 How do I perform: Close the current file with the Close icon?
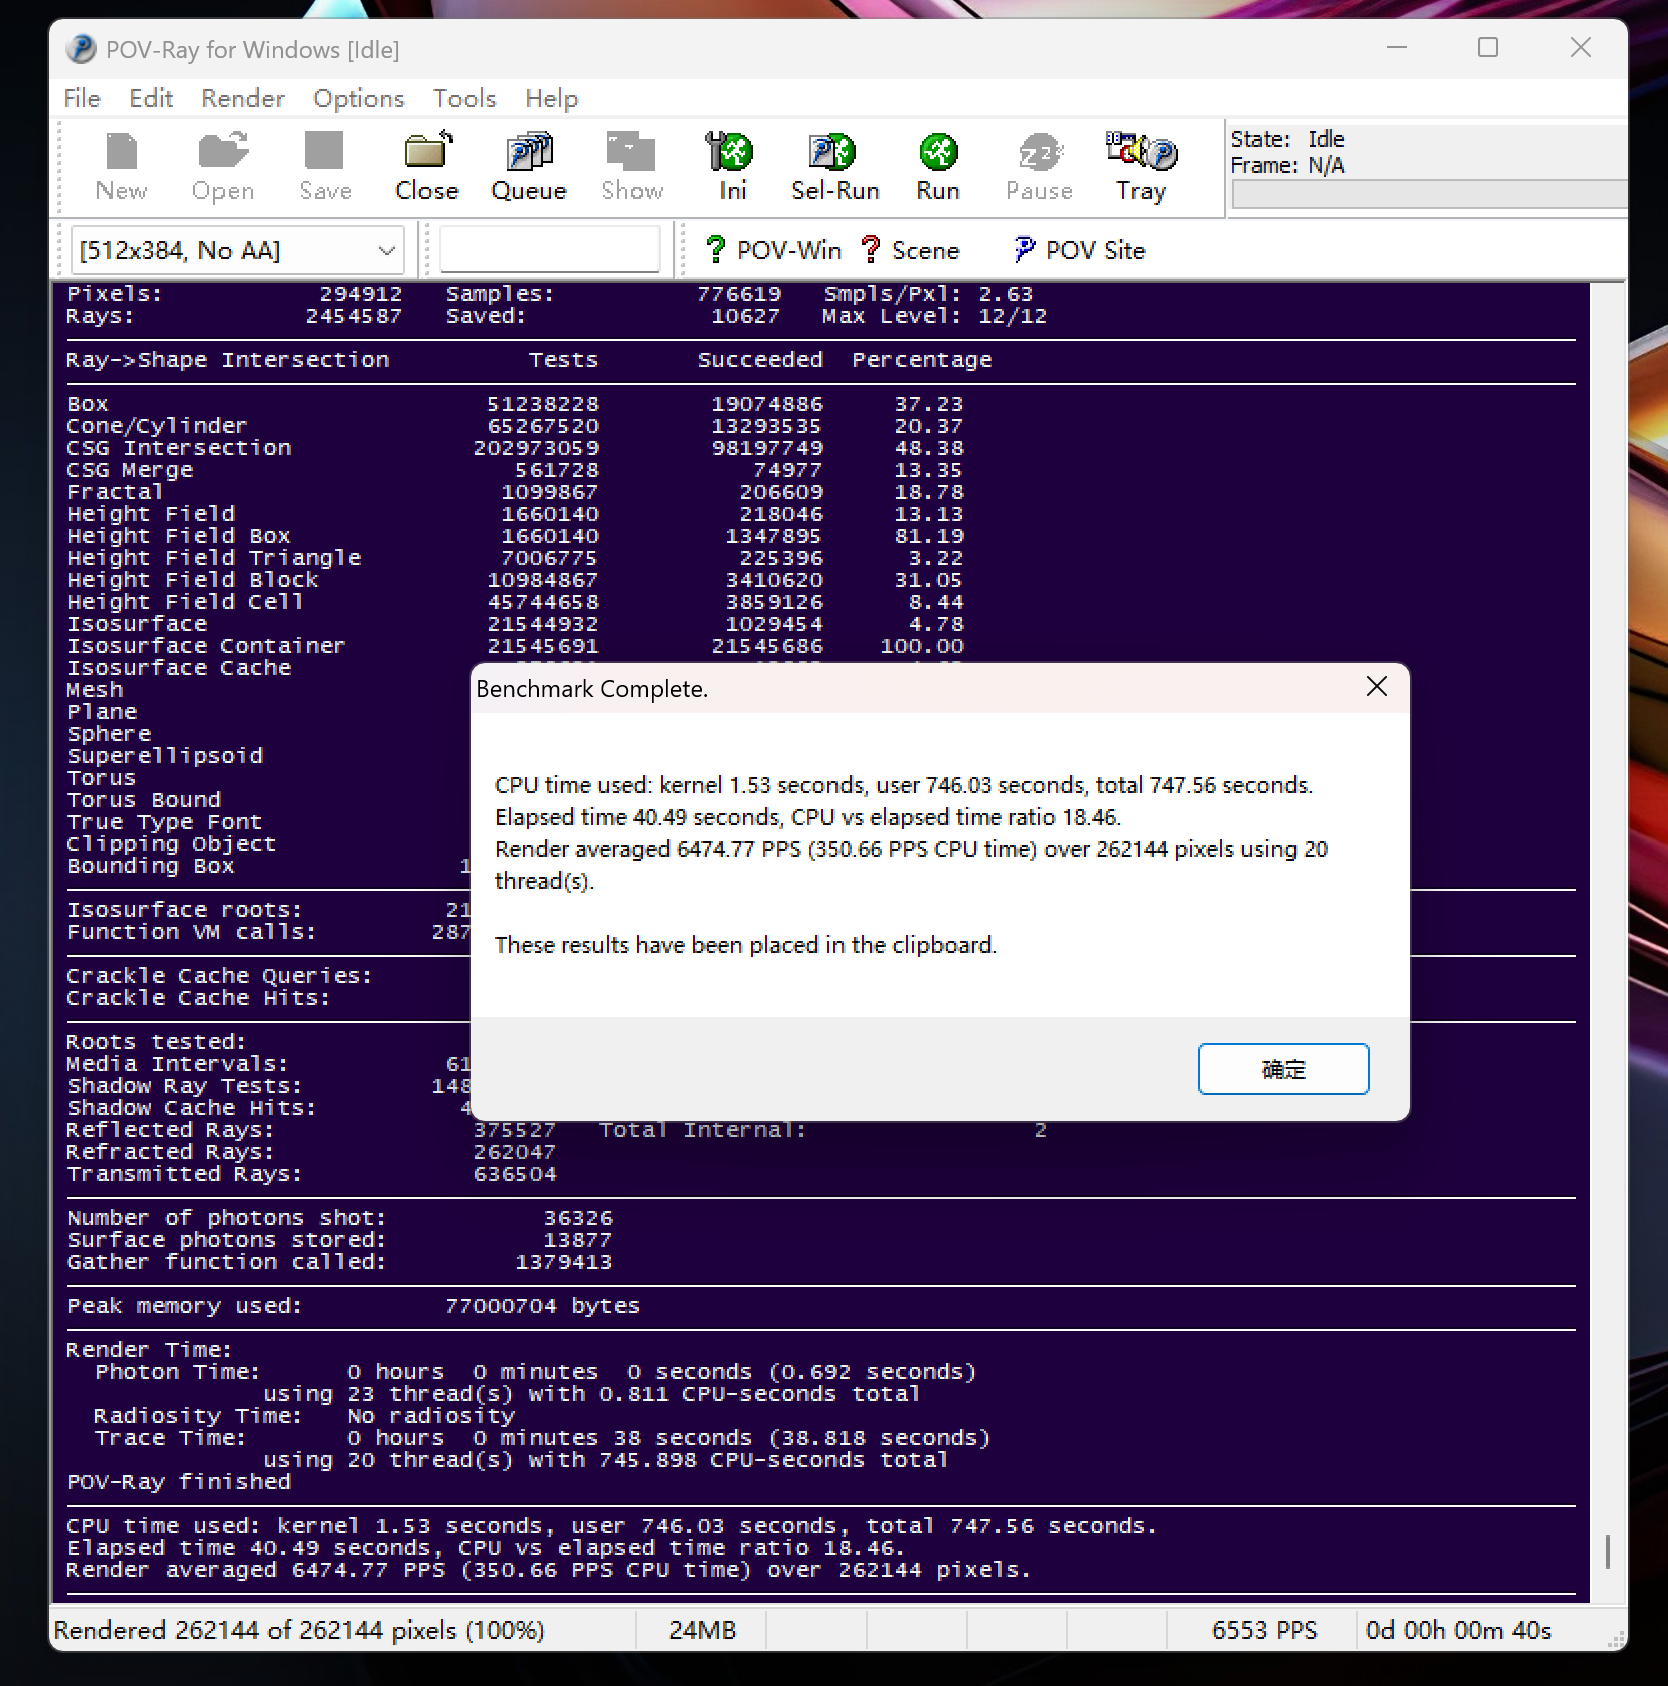pos(426,165)
